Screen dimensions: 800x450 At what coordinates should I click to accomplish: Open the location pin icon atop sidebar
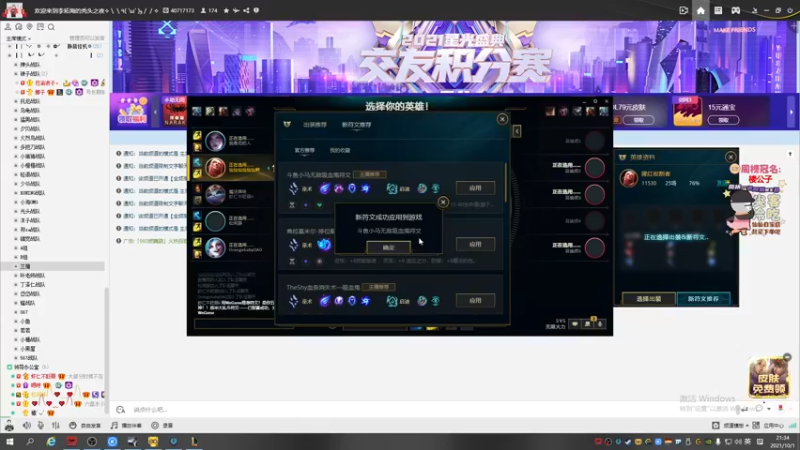click(x=29, y=27)
